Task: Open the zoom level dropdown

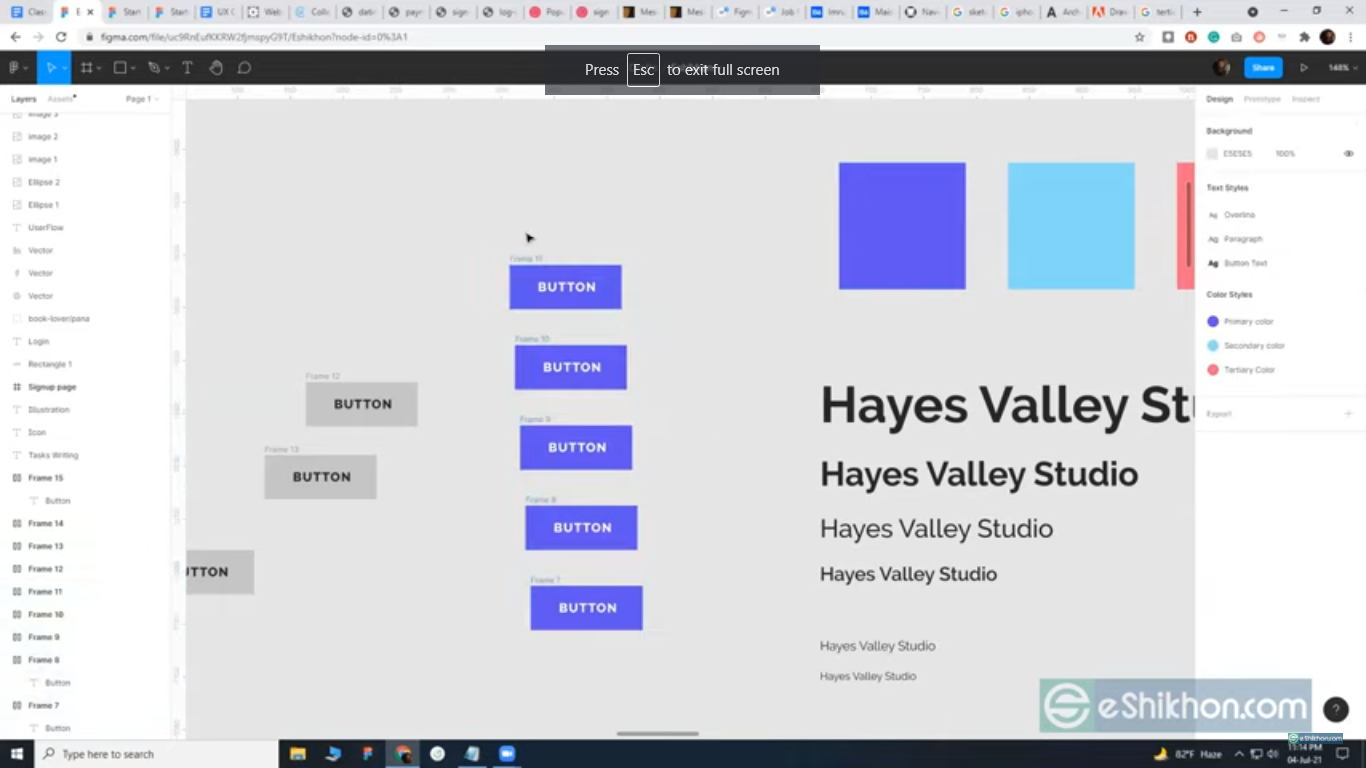Action: pos(1339,68)
